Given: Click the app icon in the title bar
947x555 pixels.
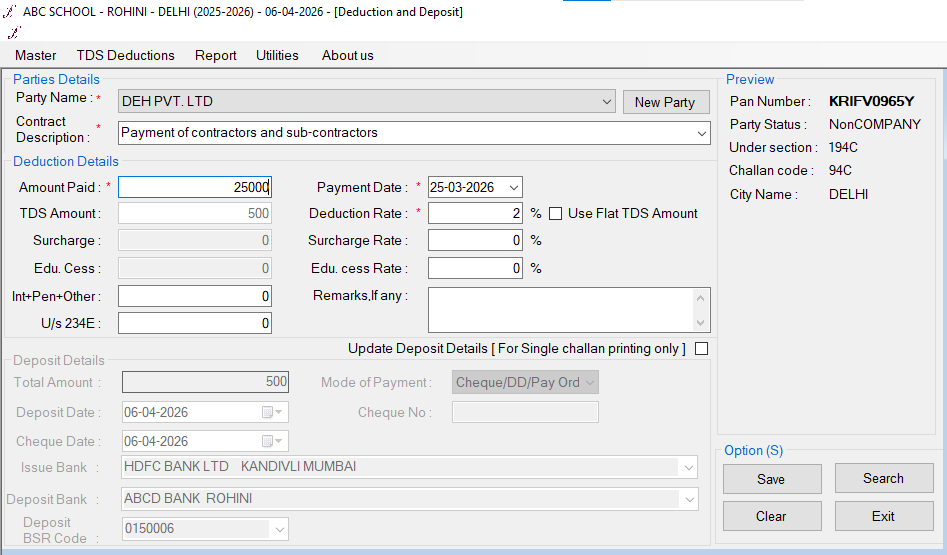Looking at the screenshot, I should pyautogui.click(x=9, y=12).
